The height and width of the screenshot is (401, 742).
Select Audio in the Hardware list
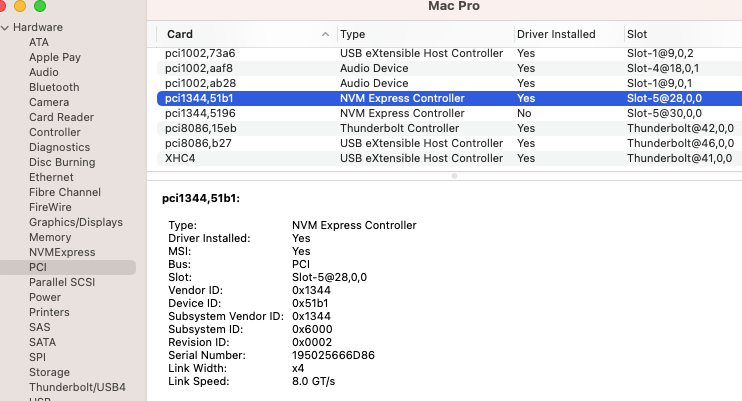pyautogui.click(x=44, y=72)
